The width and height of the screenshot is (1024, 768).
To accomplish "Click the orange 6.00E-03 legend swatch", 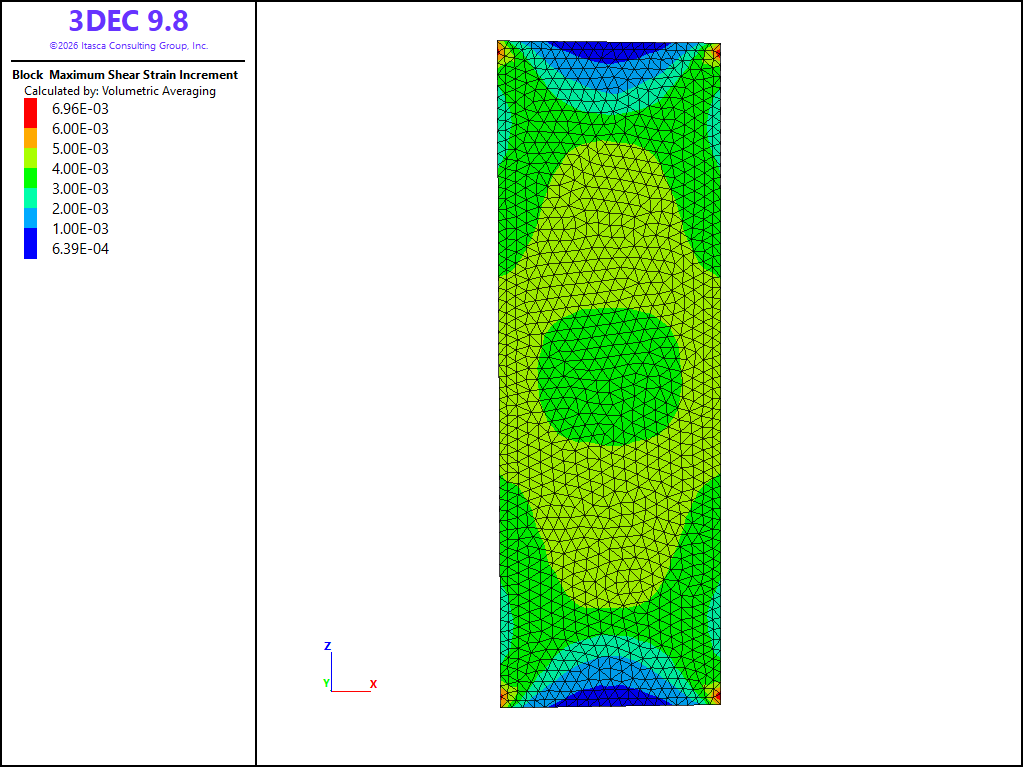I will click(x=31, y=138).
